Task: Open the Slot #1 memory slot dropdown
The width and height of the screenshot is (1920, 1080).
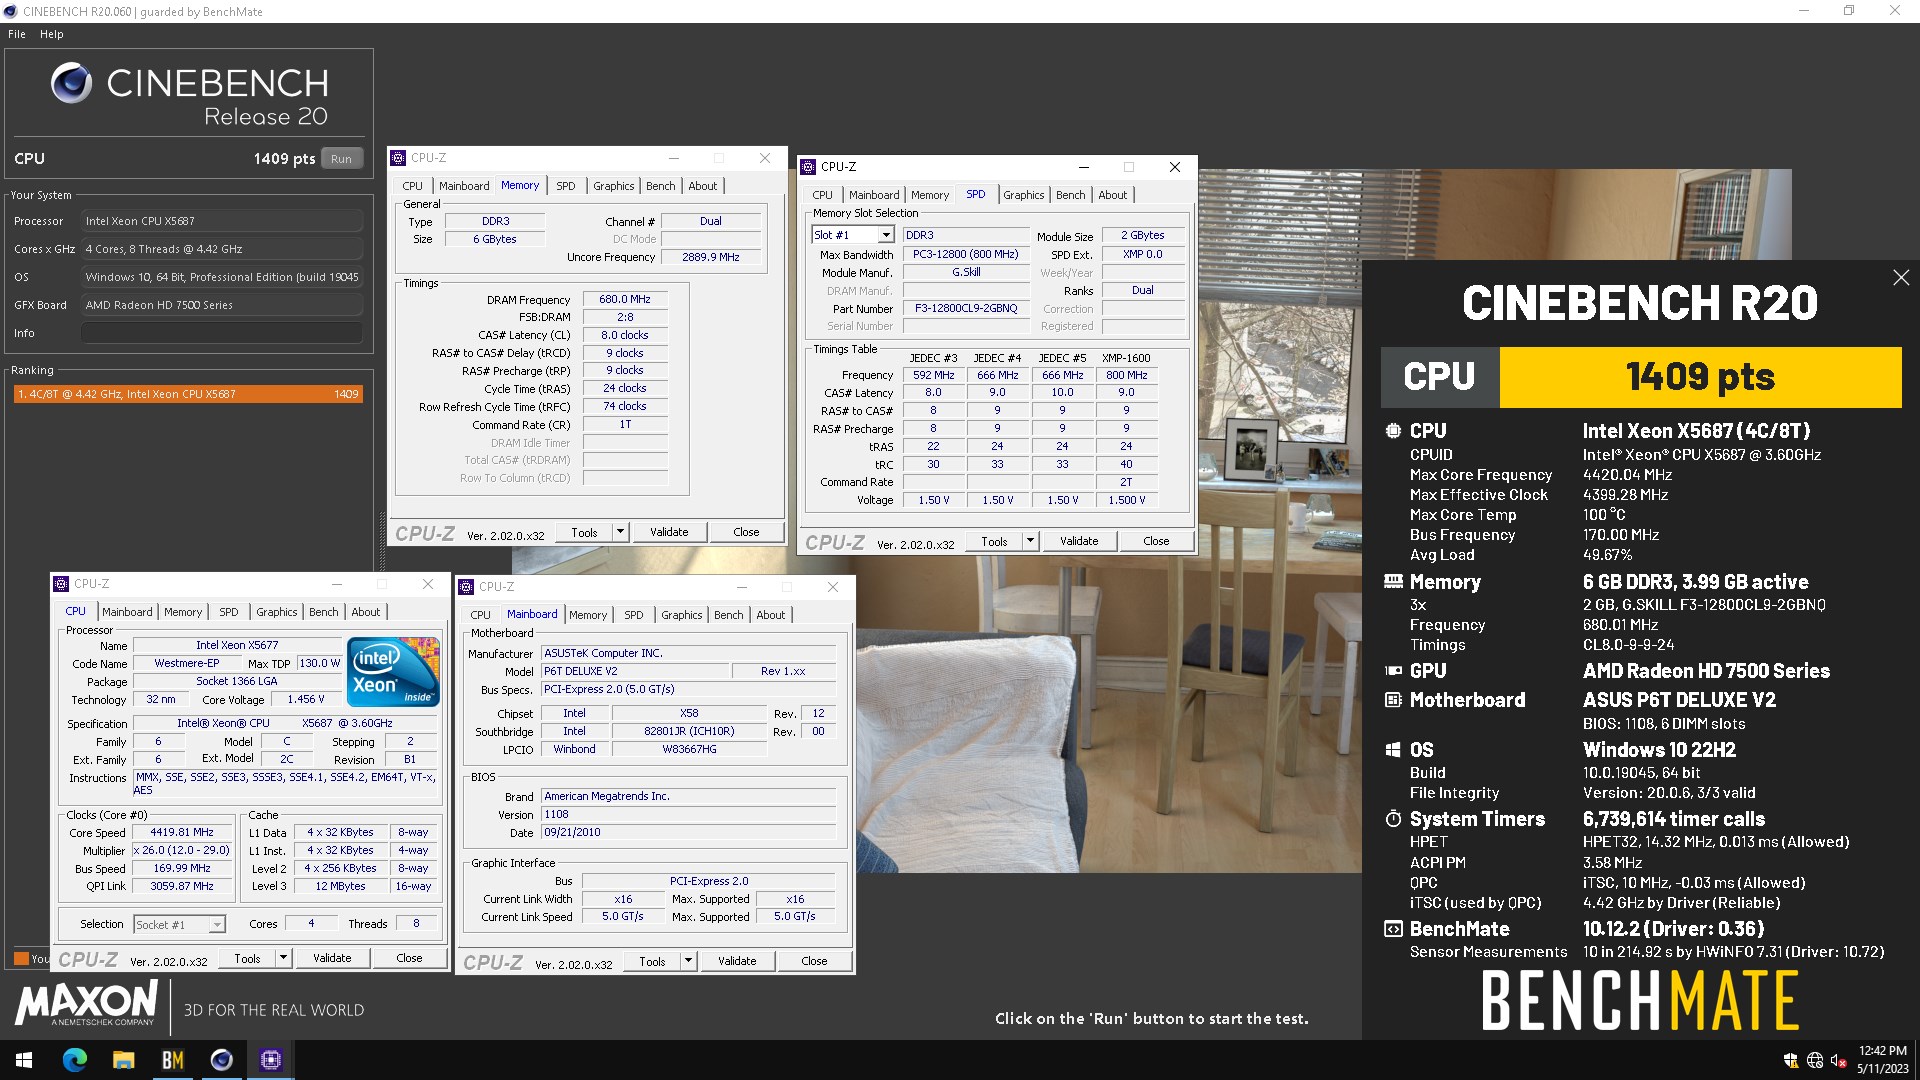Action: pos(886,235)
